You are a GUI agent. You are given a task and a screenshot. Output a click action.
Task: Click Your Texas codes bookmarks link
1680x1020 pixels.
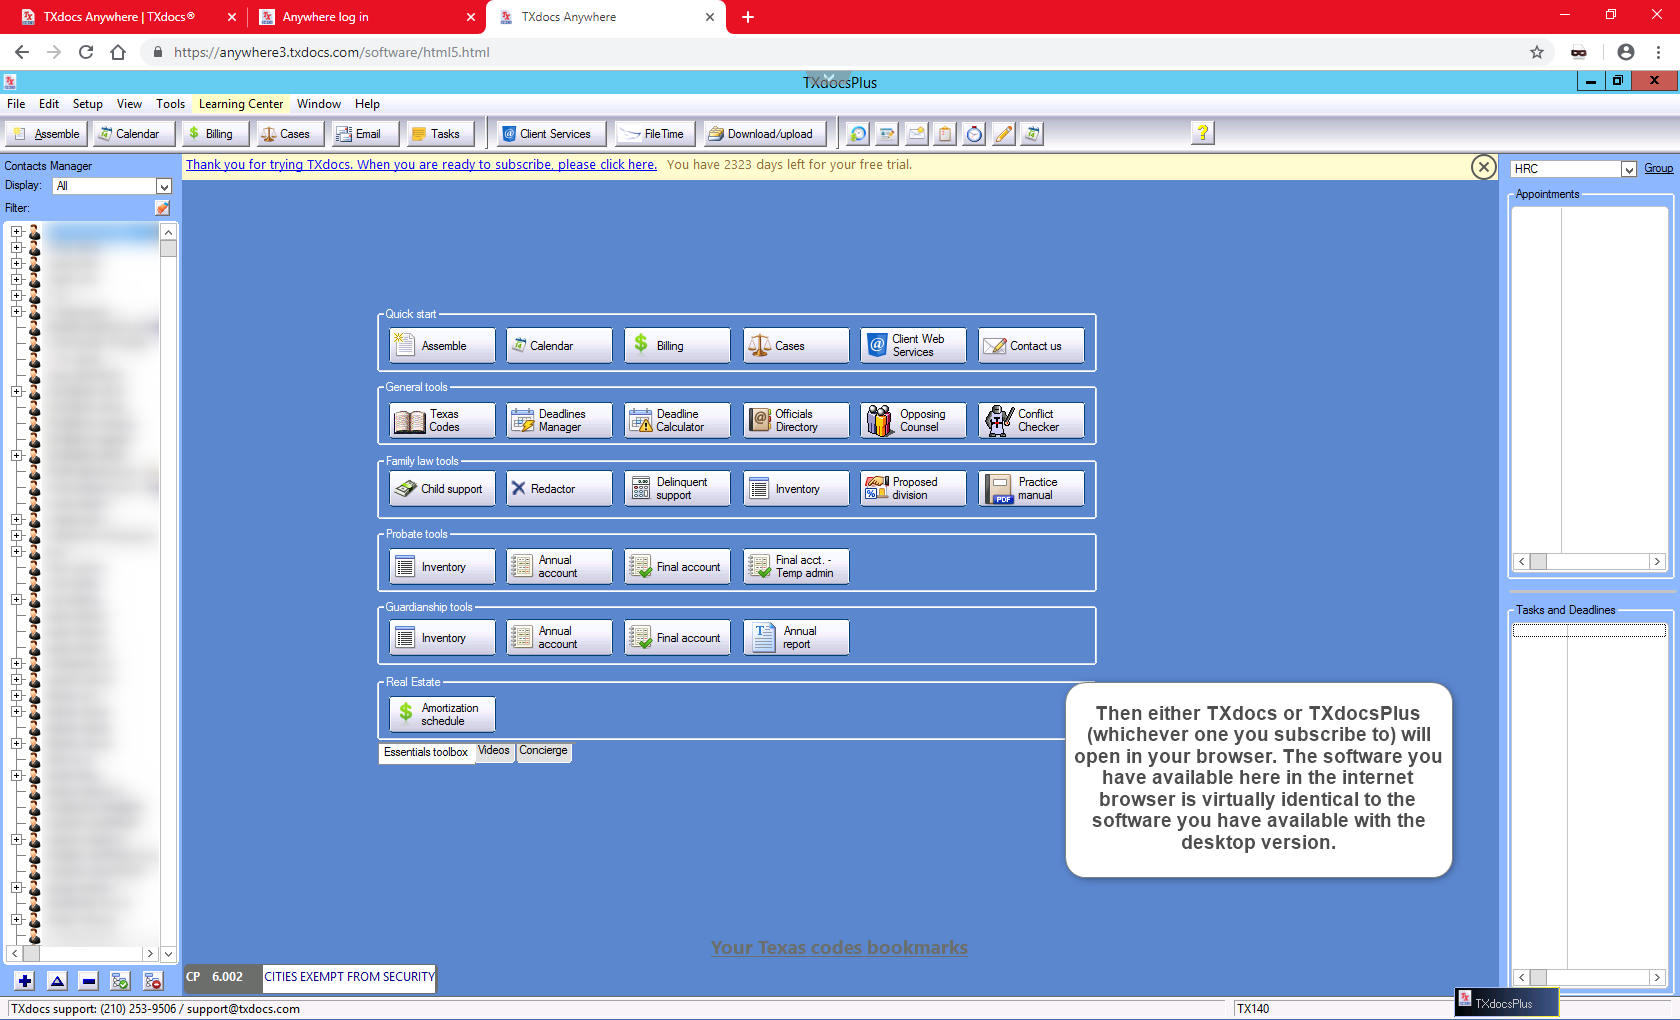[839, 948]
